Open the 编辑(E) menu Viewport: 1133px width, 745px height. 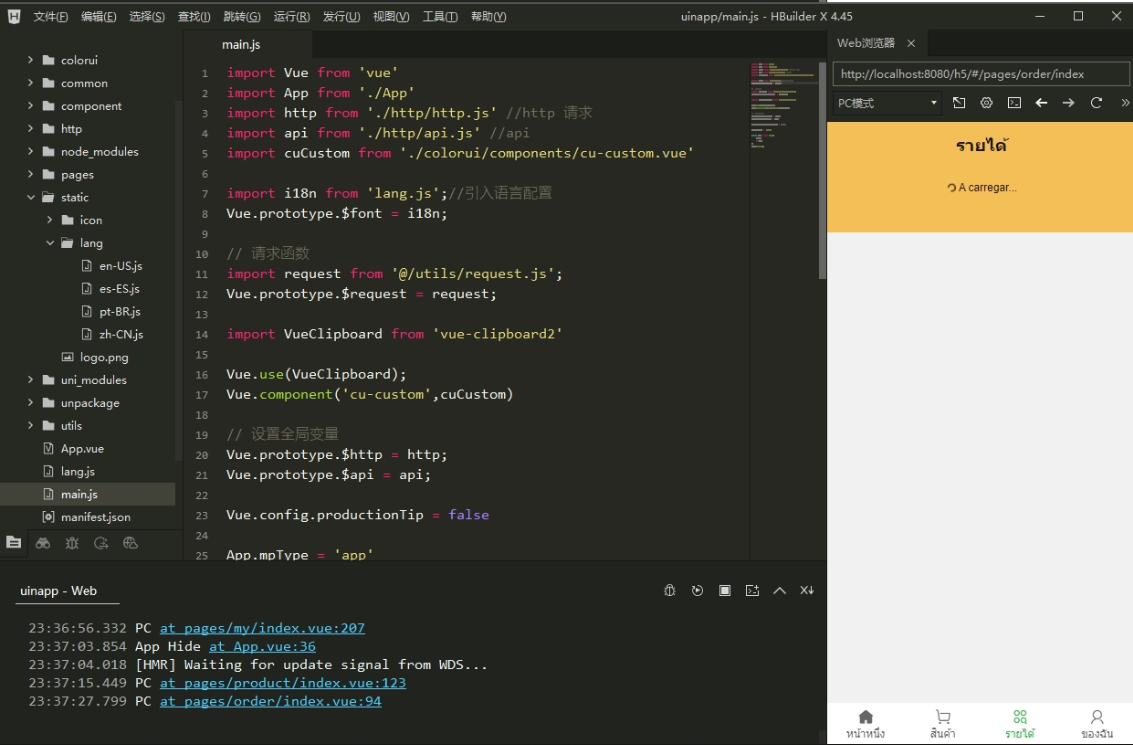click(x=98, y=17)
